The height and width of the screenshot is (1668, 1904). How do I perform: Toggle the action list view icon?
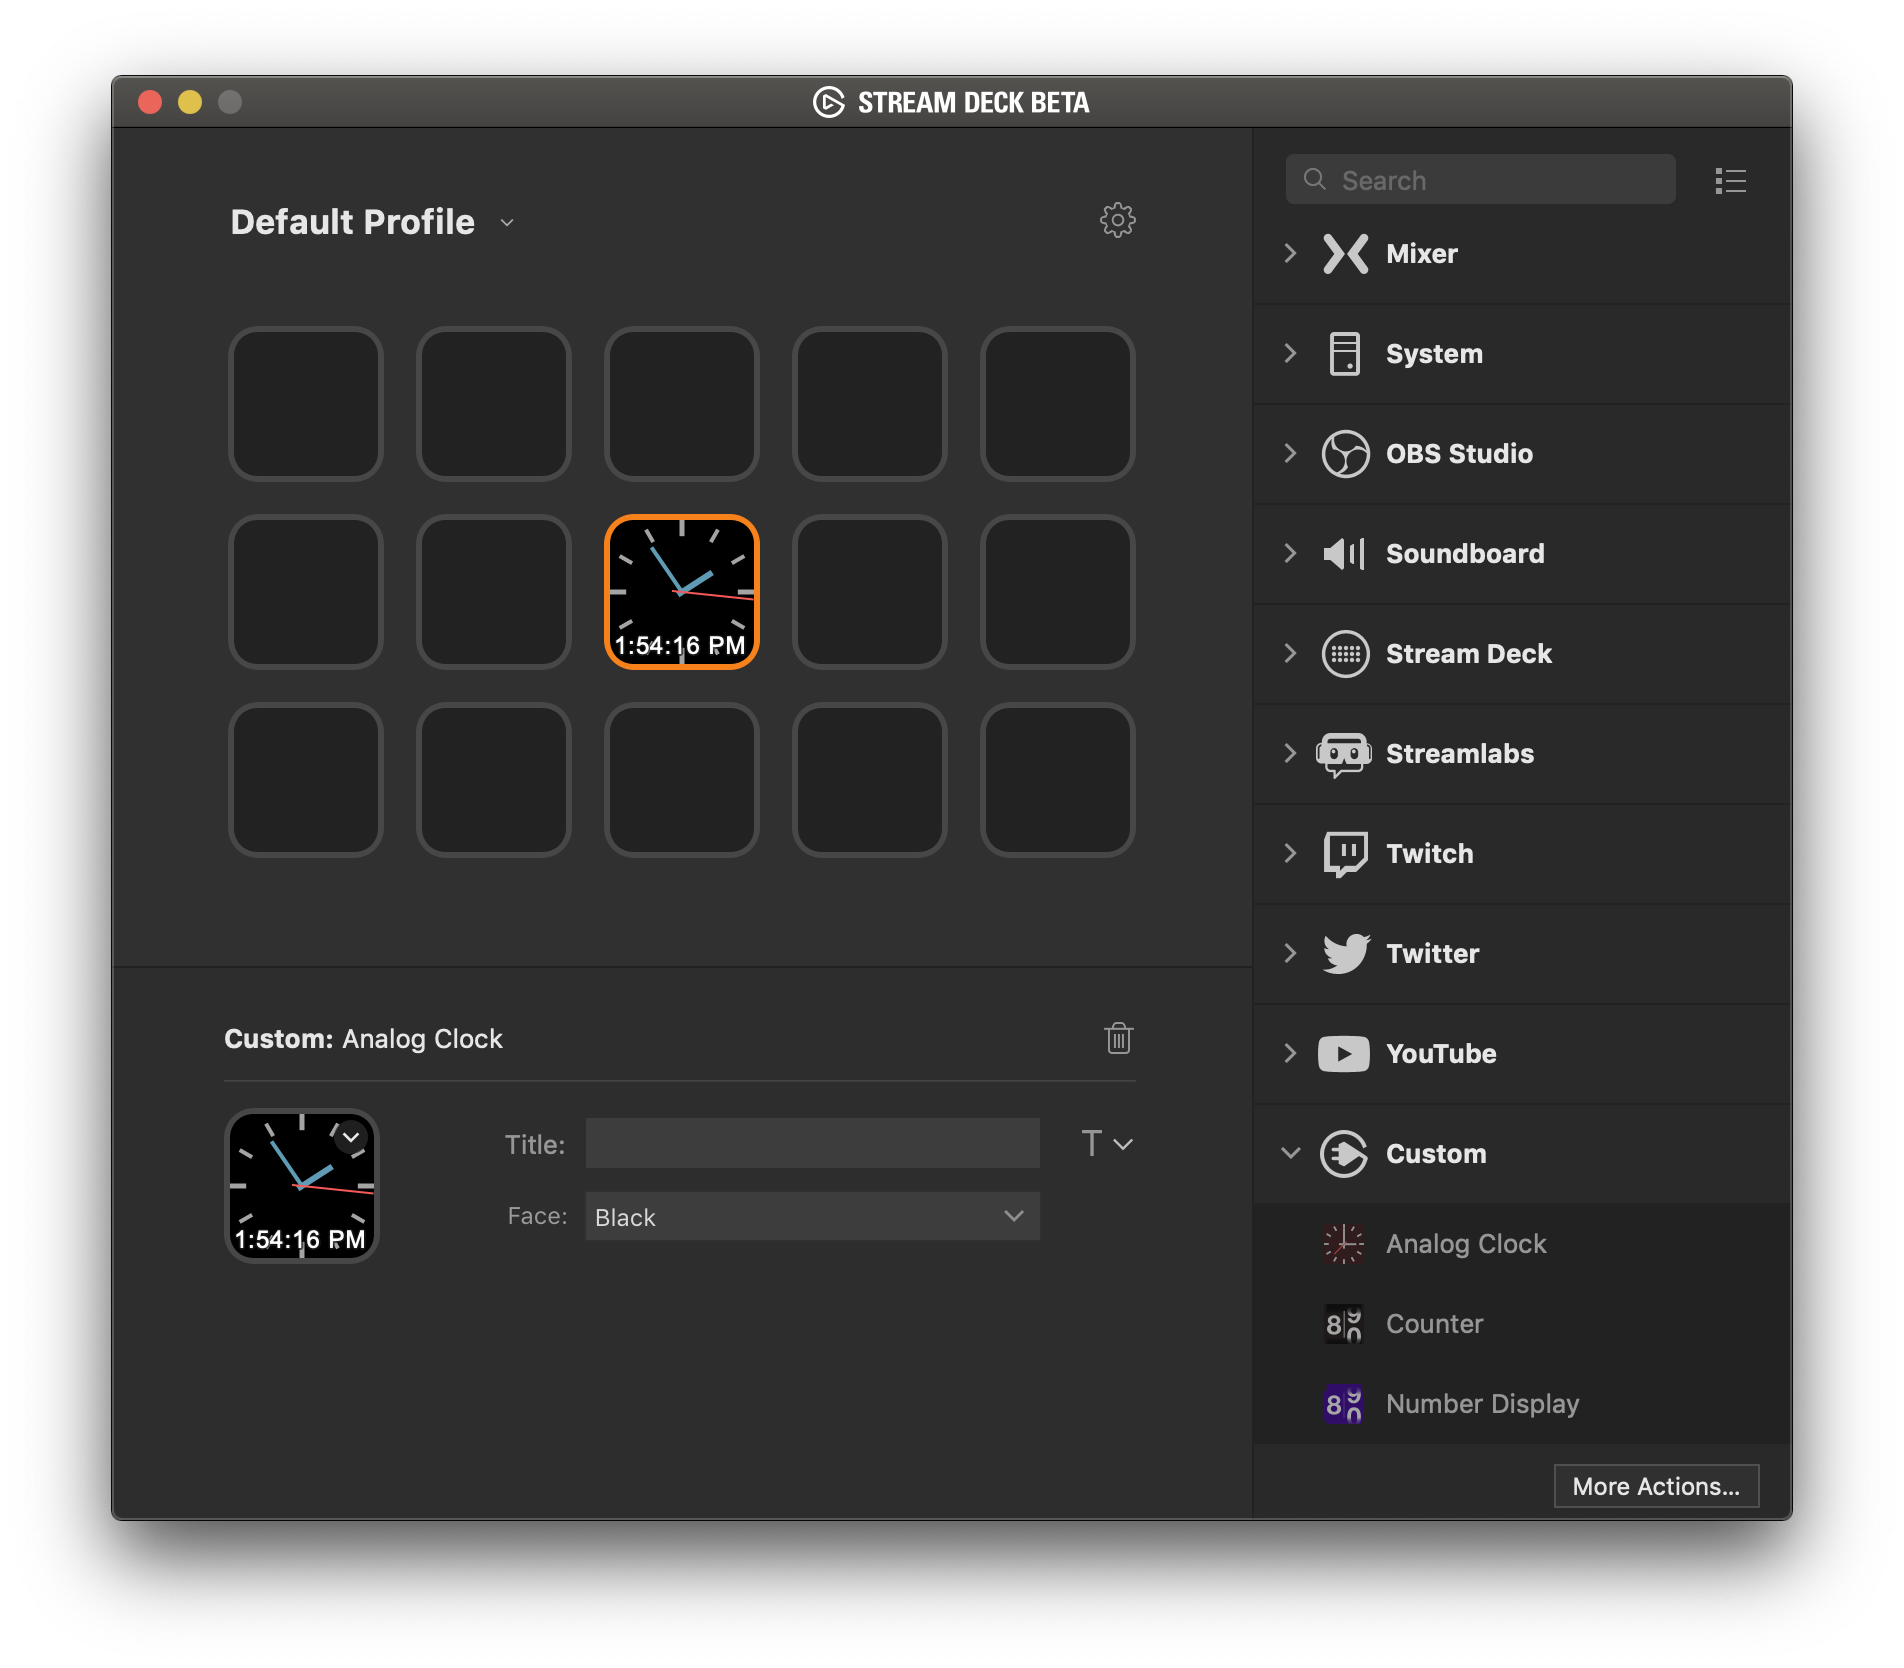point(1730,181)
